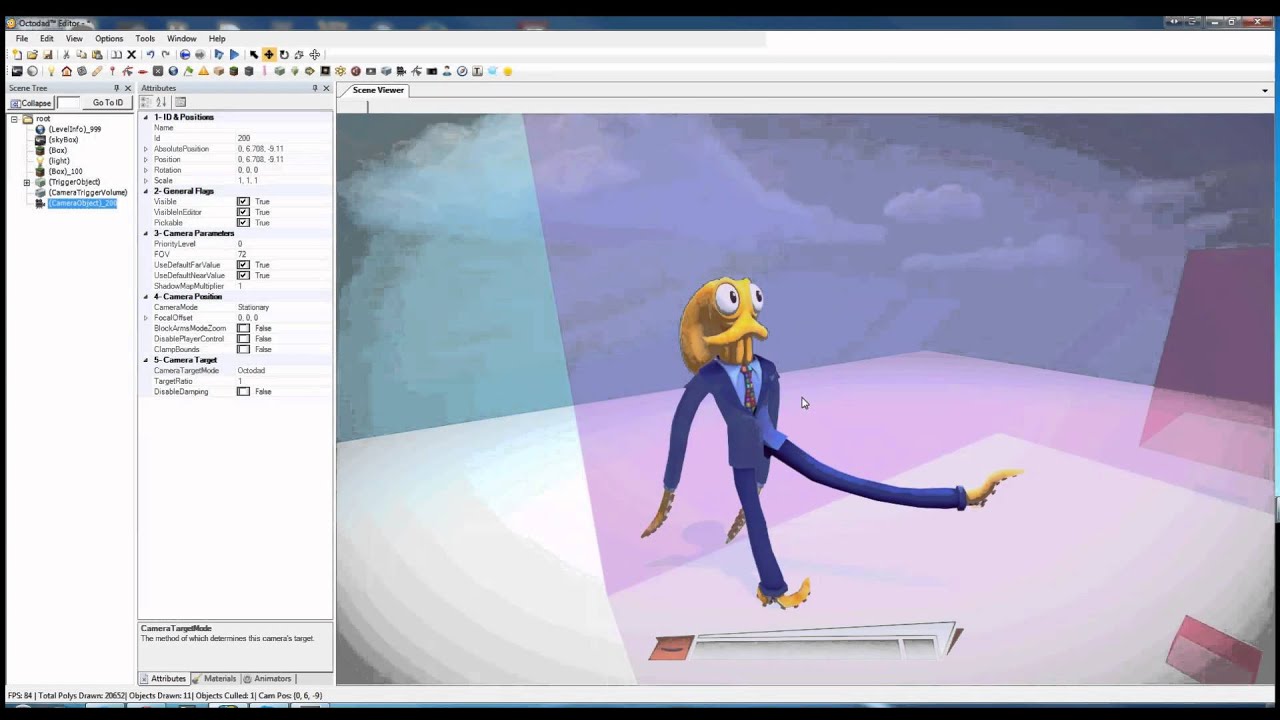This screenshot has width=1280, height=720.
Task: Toggle the Visible checkbox
Action: (x=243, y=202)
